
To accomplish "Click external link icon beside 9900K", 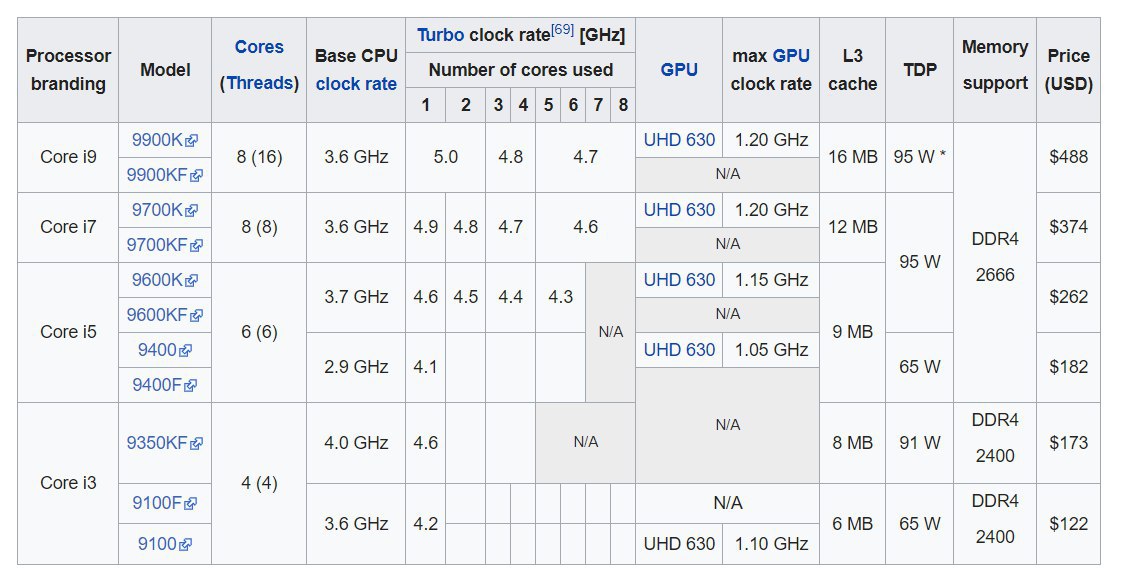I will 192,141.
